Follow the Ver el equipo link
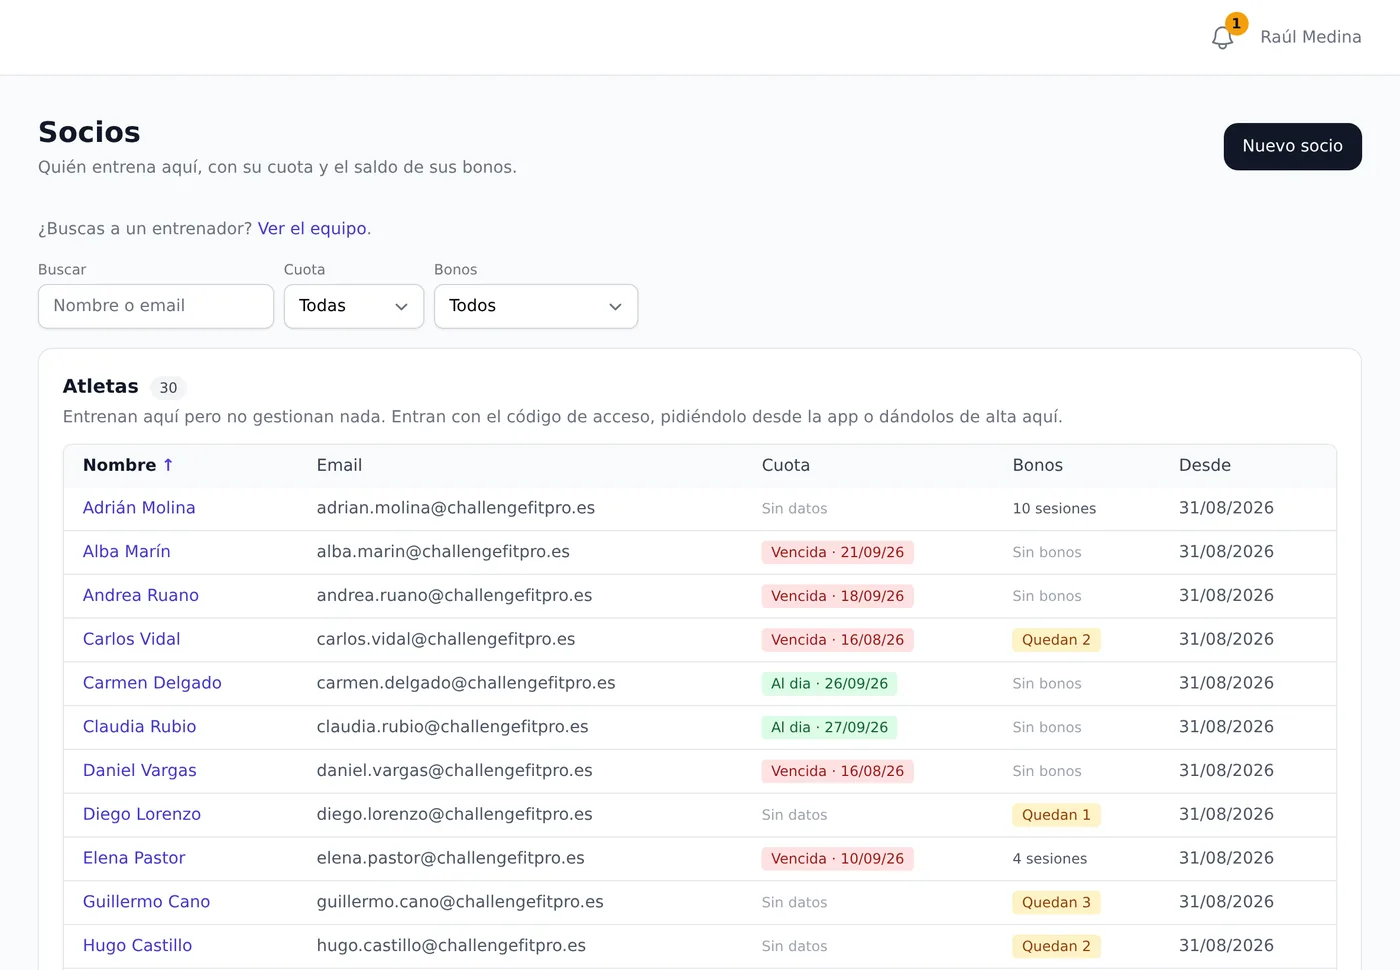This screenshot has height=970, width=1400. tap(312, 228)
